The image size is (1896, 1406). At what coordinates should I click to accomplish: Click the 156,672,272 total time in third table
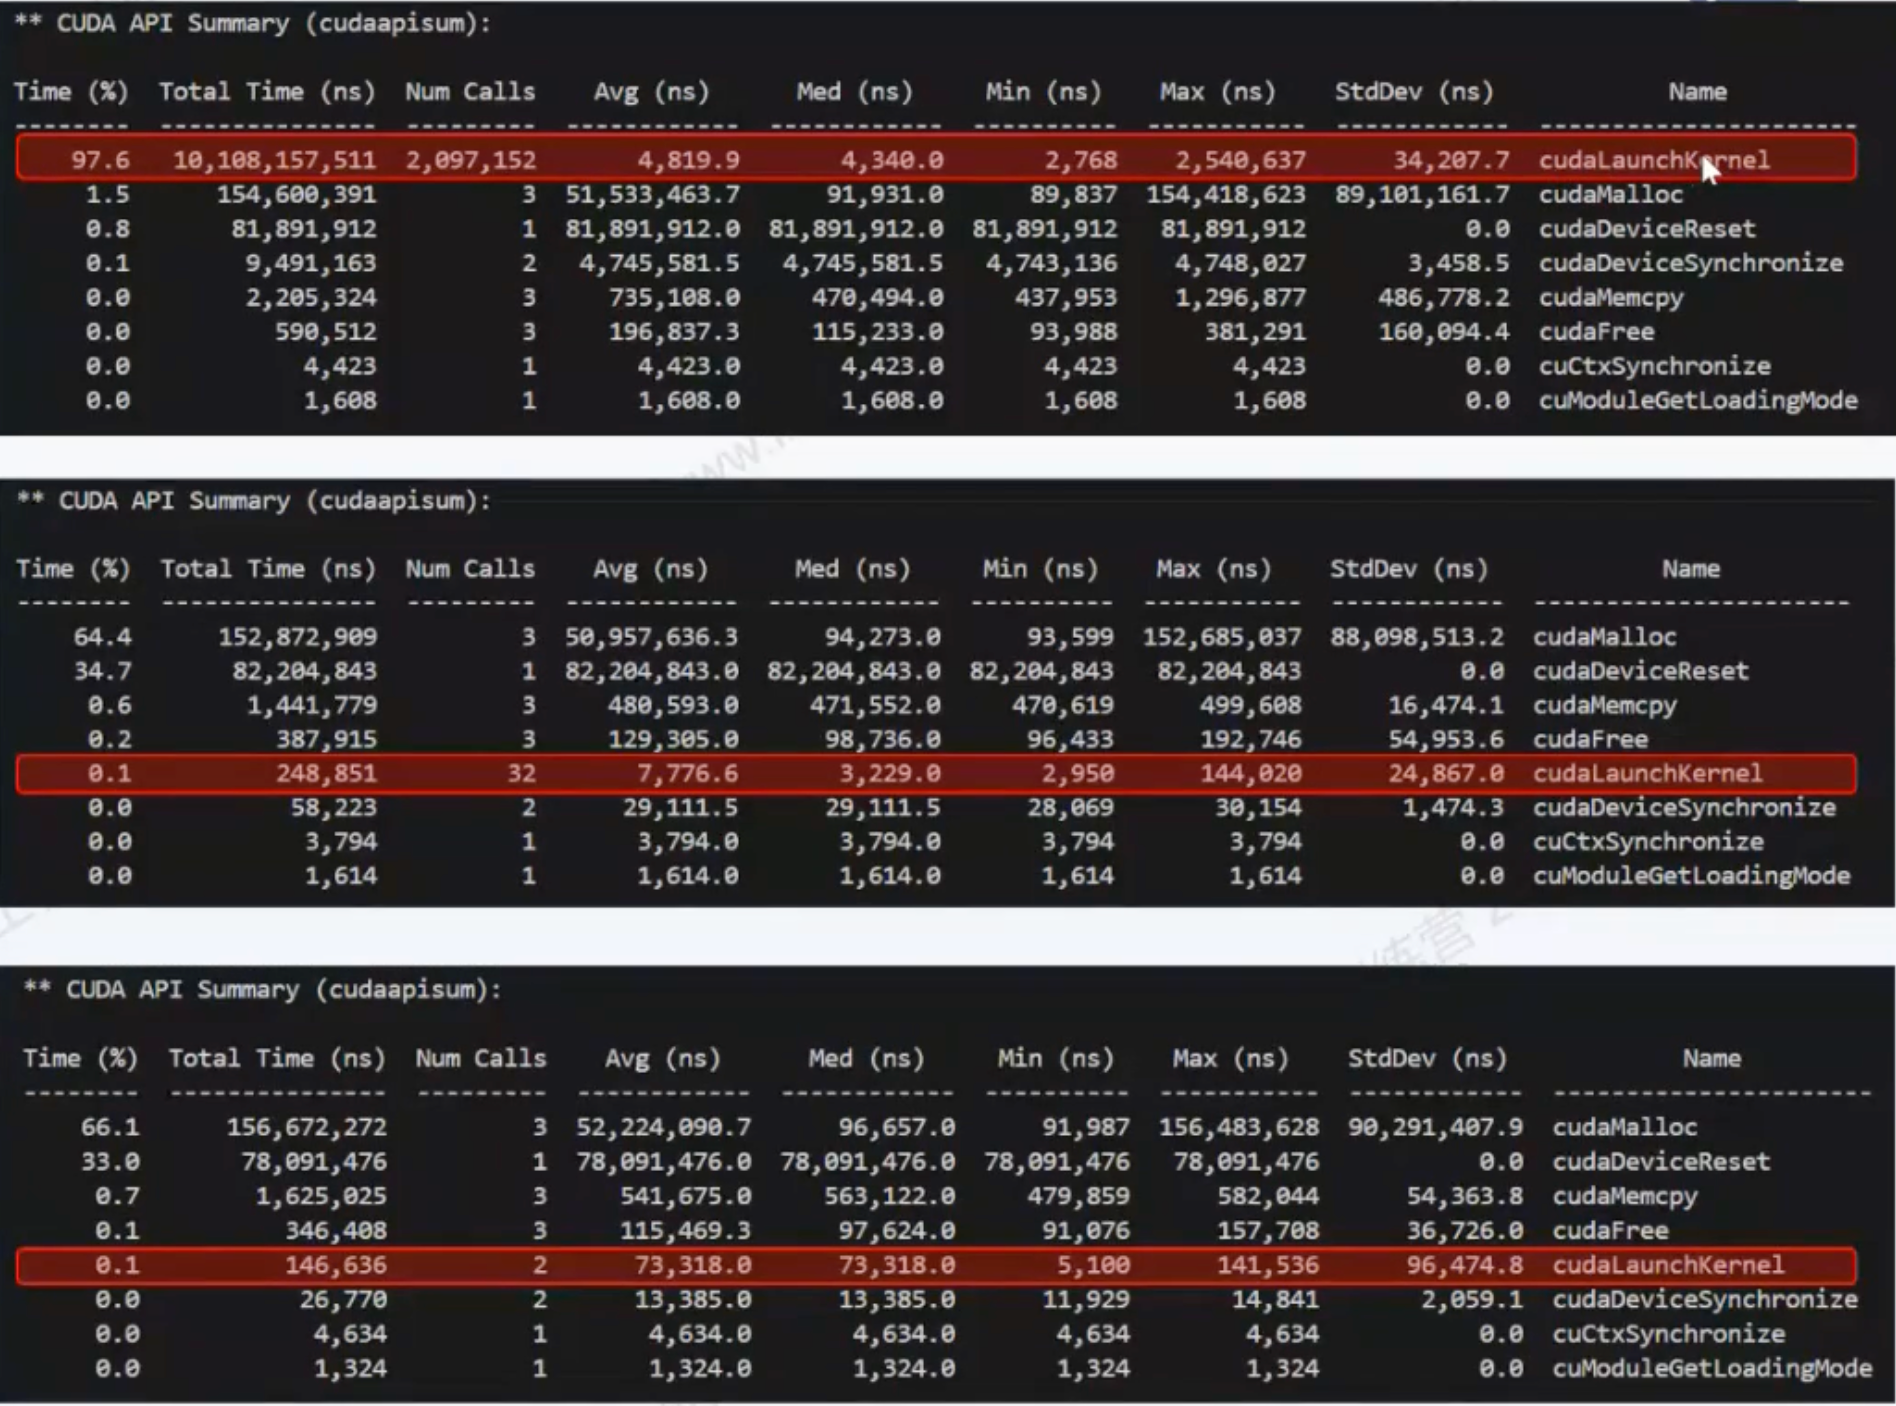(x=306, y=1127)
